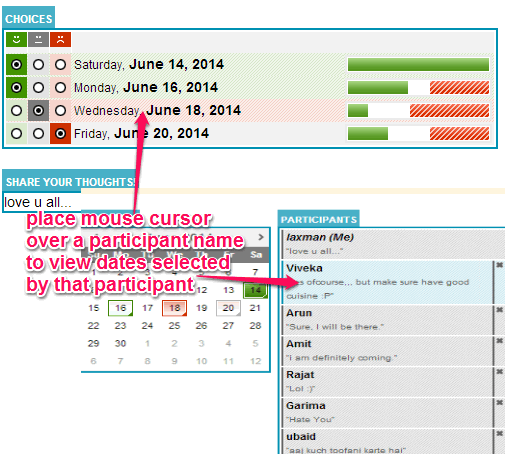Click the red sad face header icon
This screenshot has width=505, height=454.
point(60,40)
